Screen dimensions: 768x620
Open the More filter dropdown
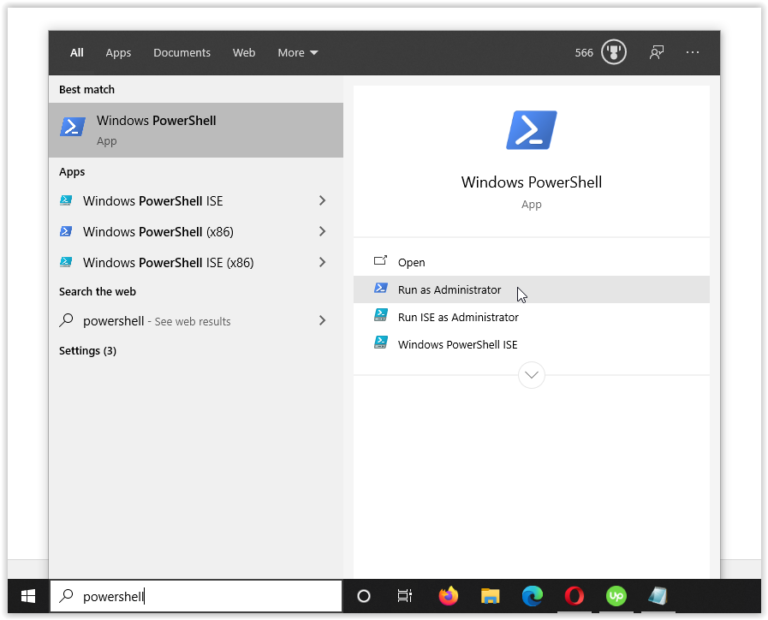(x=298, y=52)
